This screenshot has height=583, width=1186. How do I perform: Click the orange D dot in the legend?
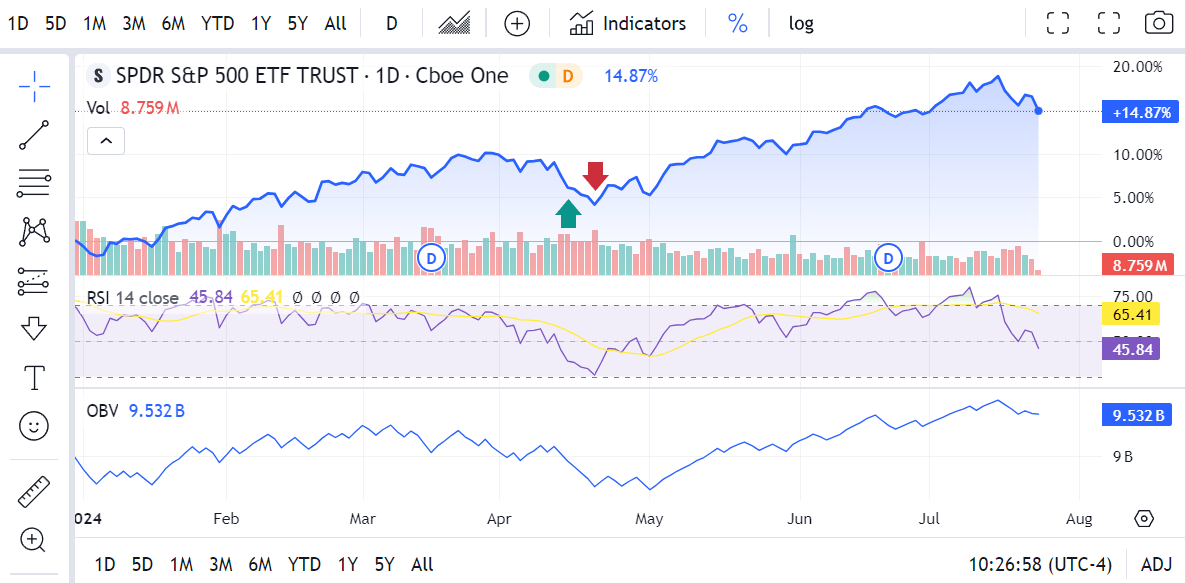[567, 75]
